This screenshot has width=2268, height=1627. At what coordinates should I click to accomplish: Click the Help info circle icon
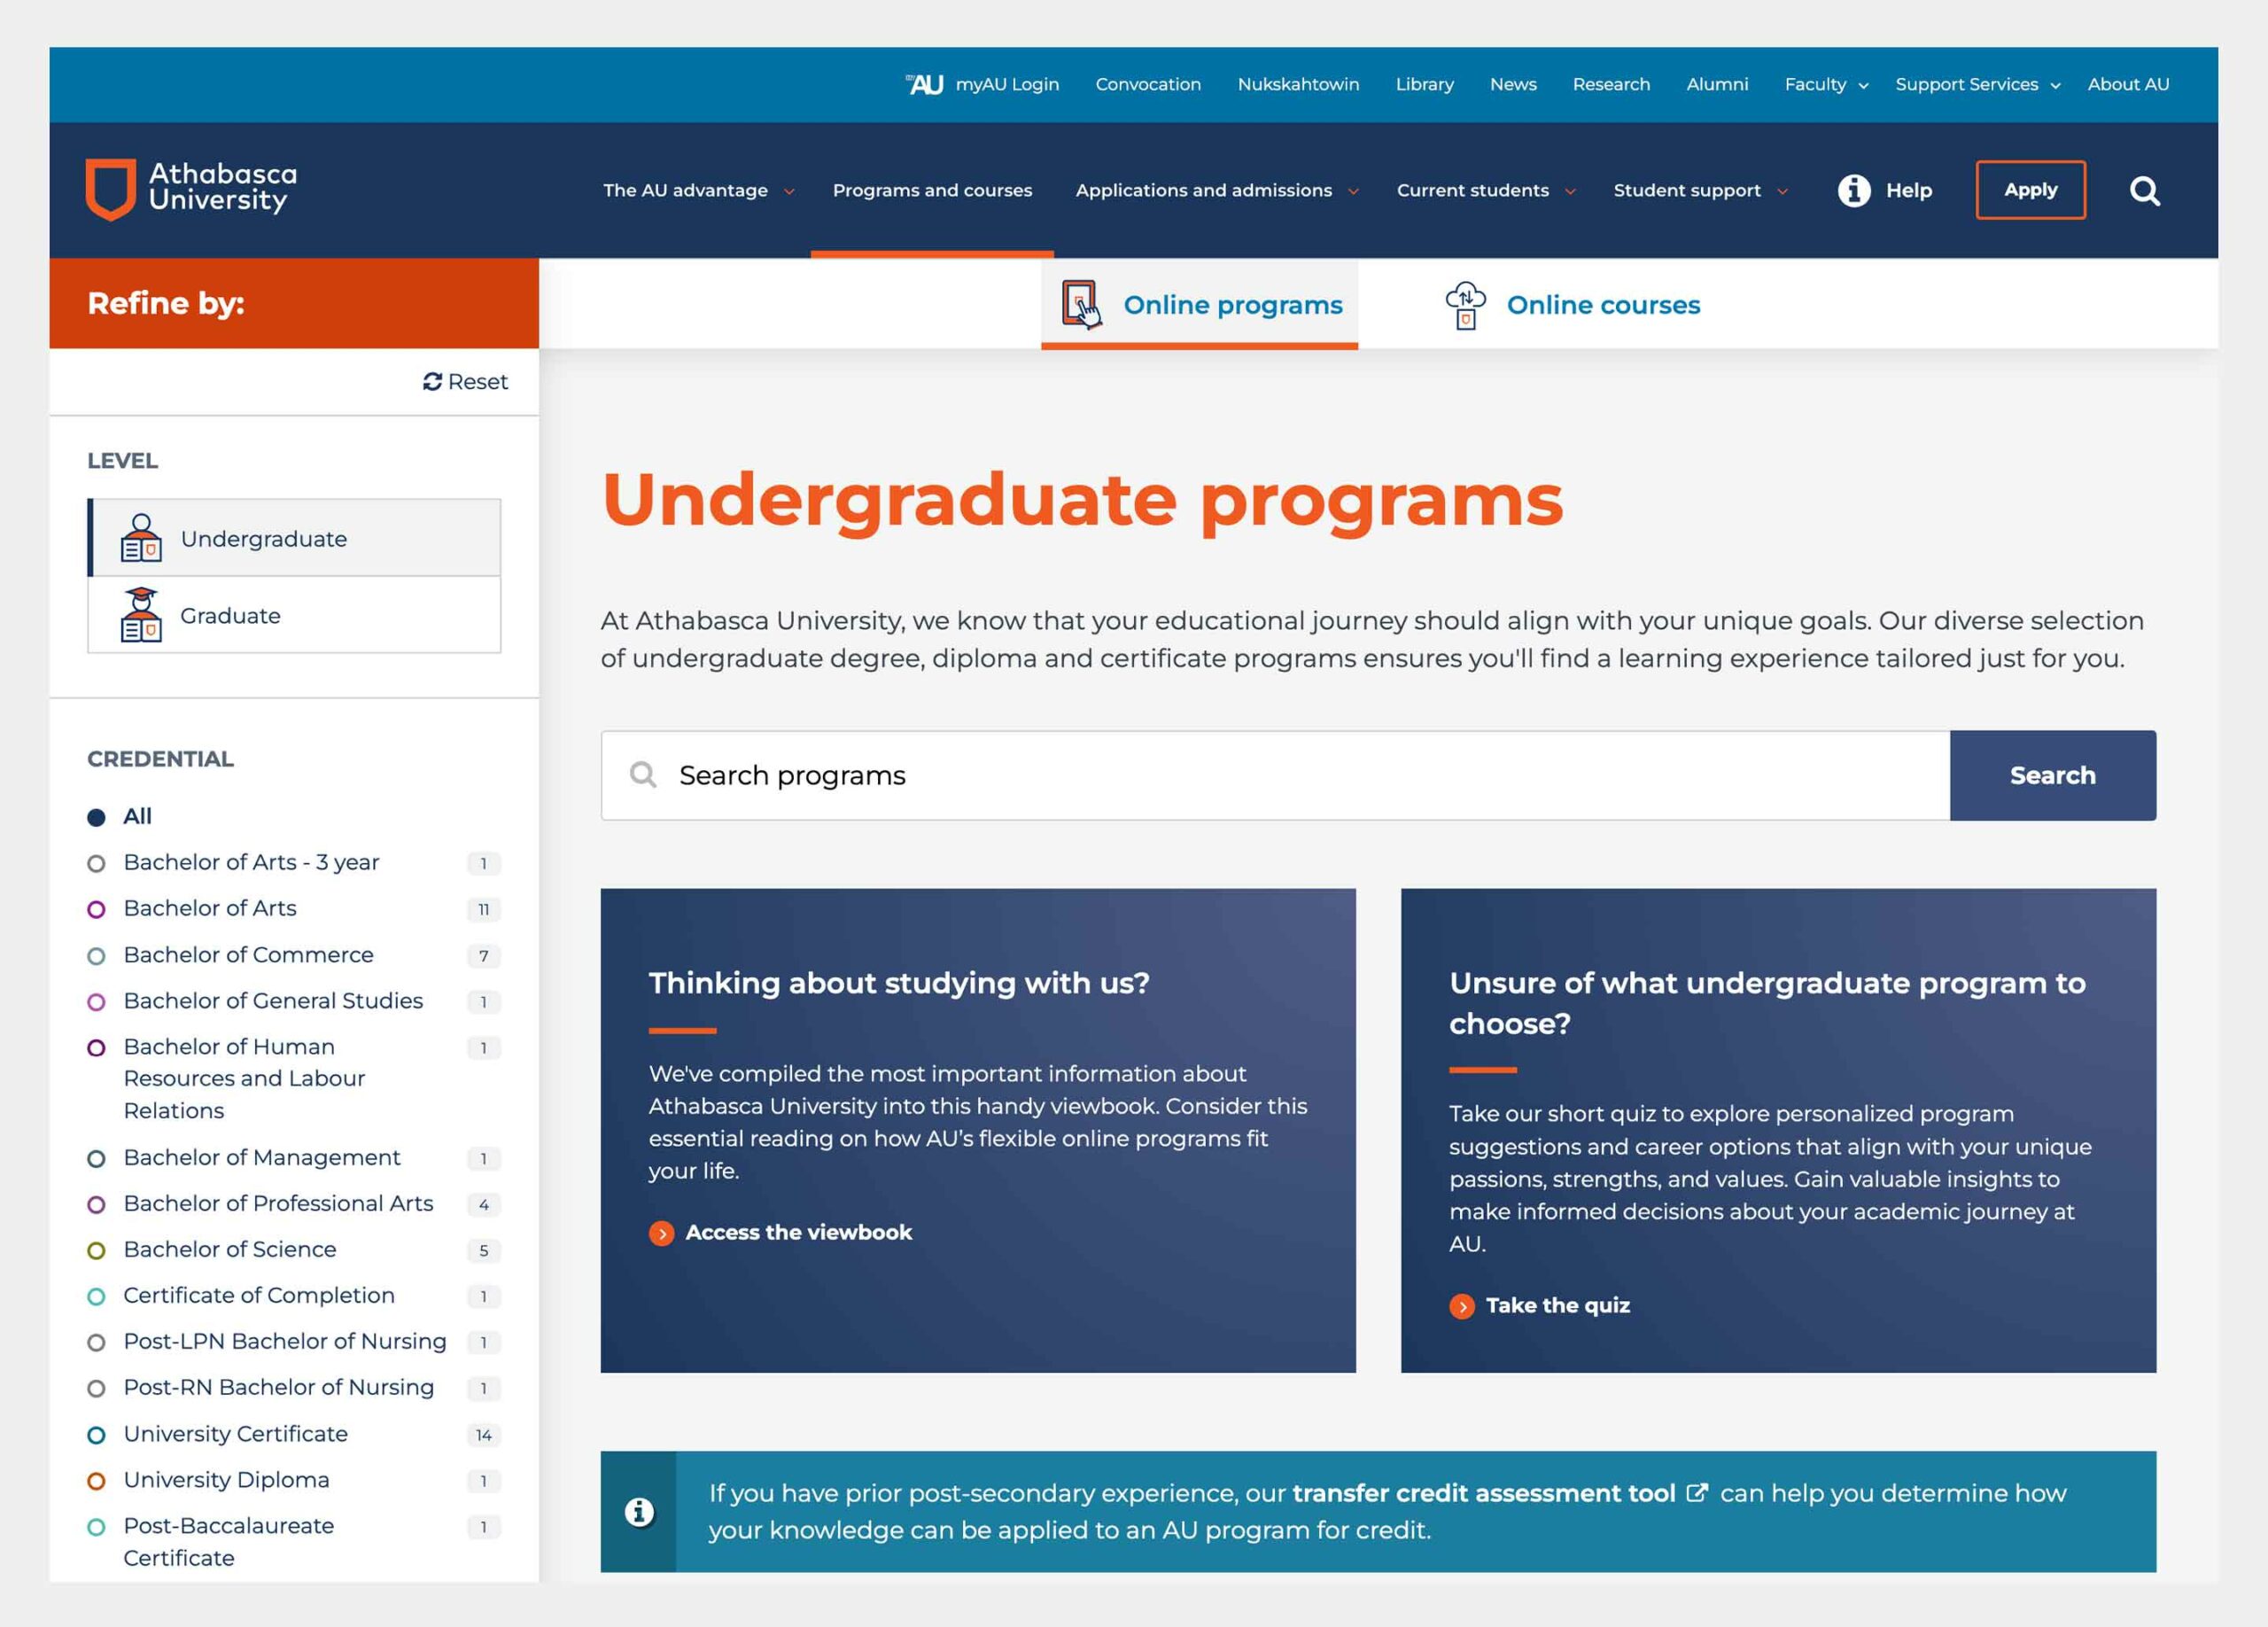pos(1853,190)
